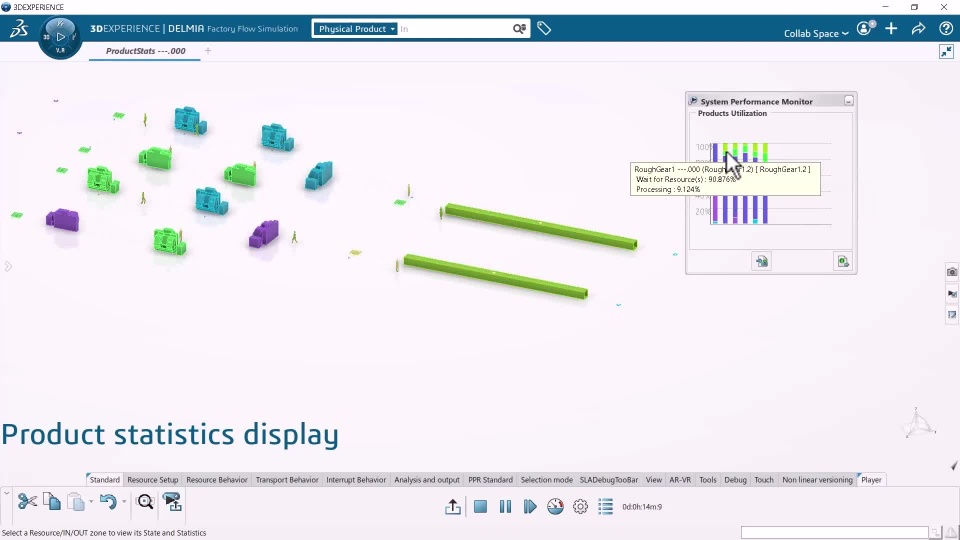Click the lower green conveyor in the 3D view
Screen dimensions: 960x540
[x=495, y=277]
